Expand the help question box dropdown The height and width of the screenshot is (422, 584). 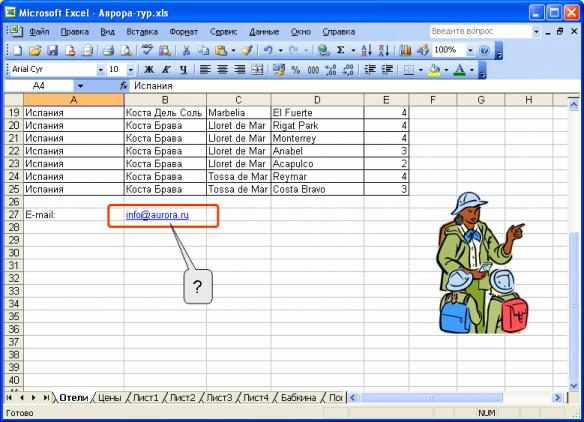[x=536, y=32]
